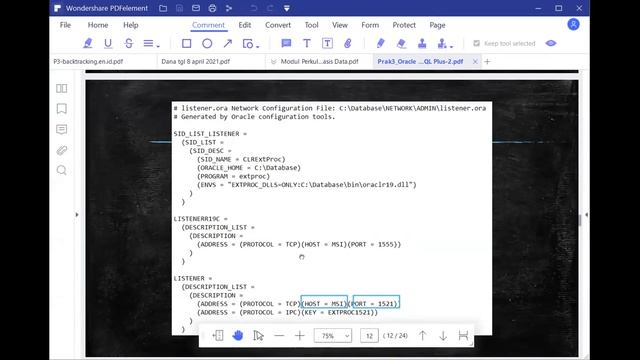The width and height of the screenshot is (640, 360).
Task: Select the Underline tool
Action: tap(108, 43)
